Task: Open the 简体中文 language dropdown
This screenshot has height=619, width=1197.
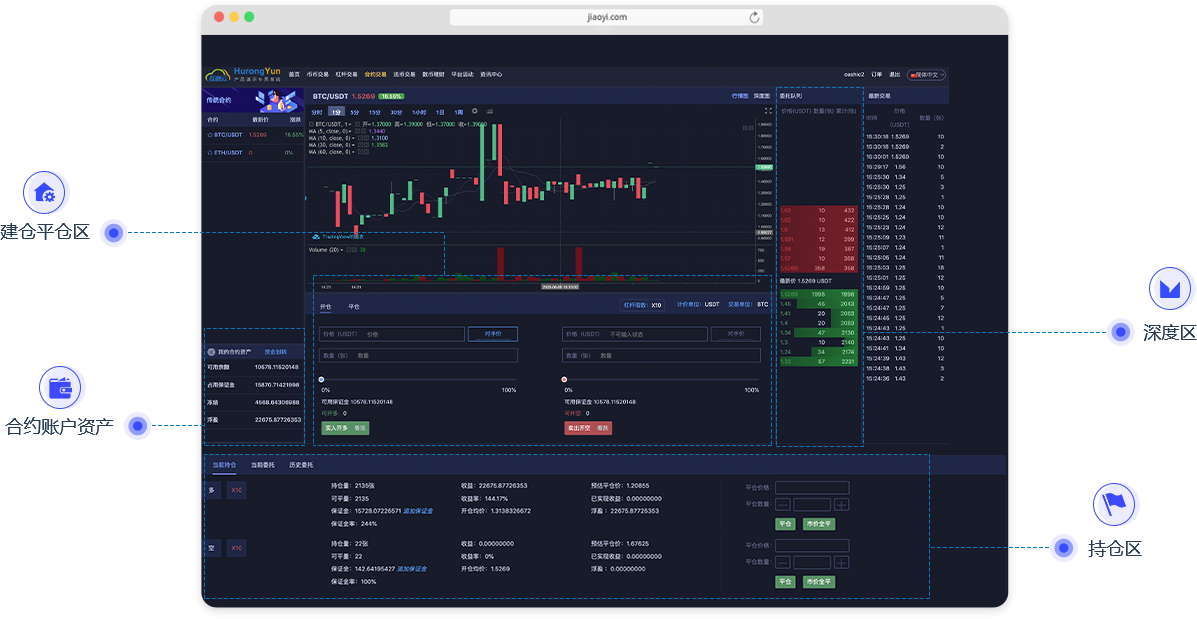Action: tap(927, 75)
